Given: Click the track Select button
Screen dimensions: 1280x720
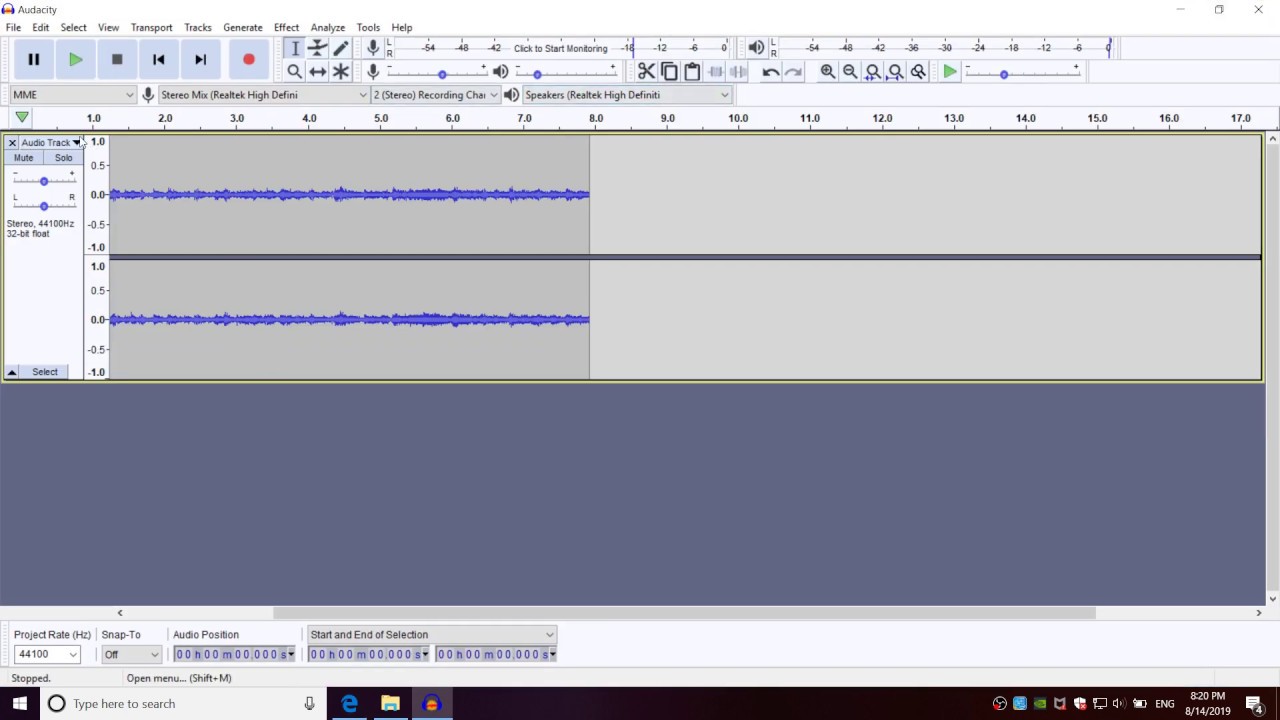Looking at the screenshot, I should coord(45,372).
